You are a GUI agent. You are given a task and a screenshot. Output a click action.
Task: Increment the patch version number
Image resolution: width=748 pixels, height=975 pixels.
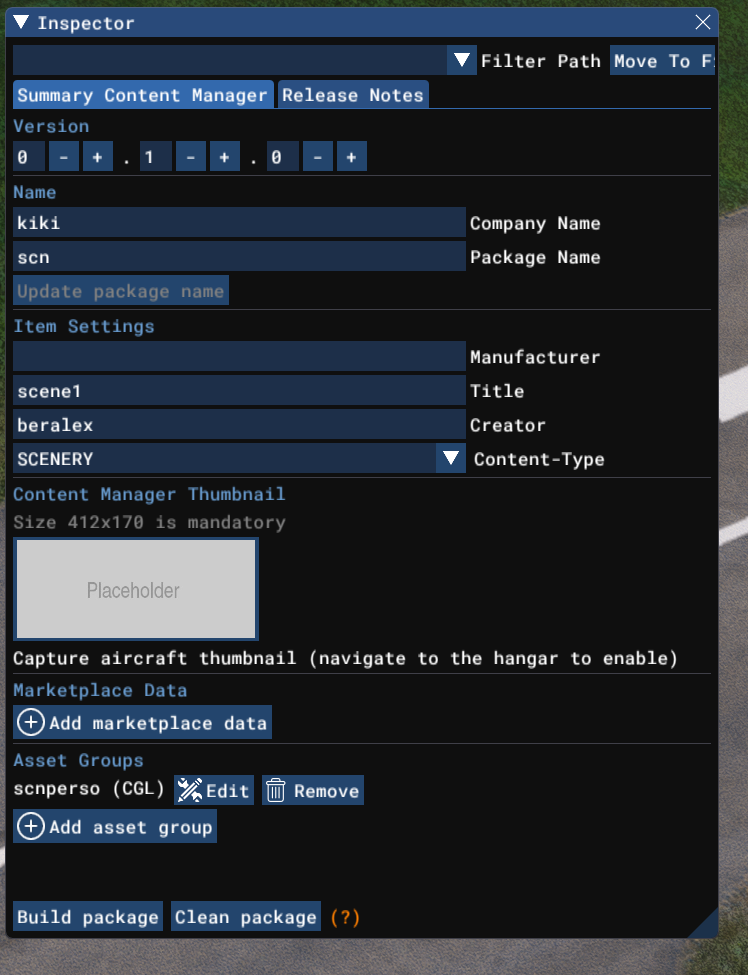351,157
